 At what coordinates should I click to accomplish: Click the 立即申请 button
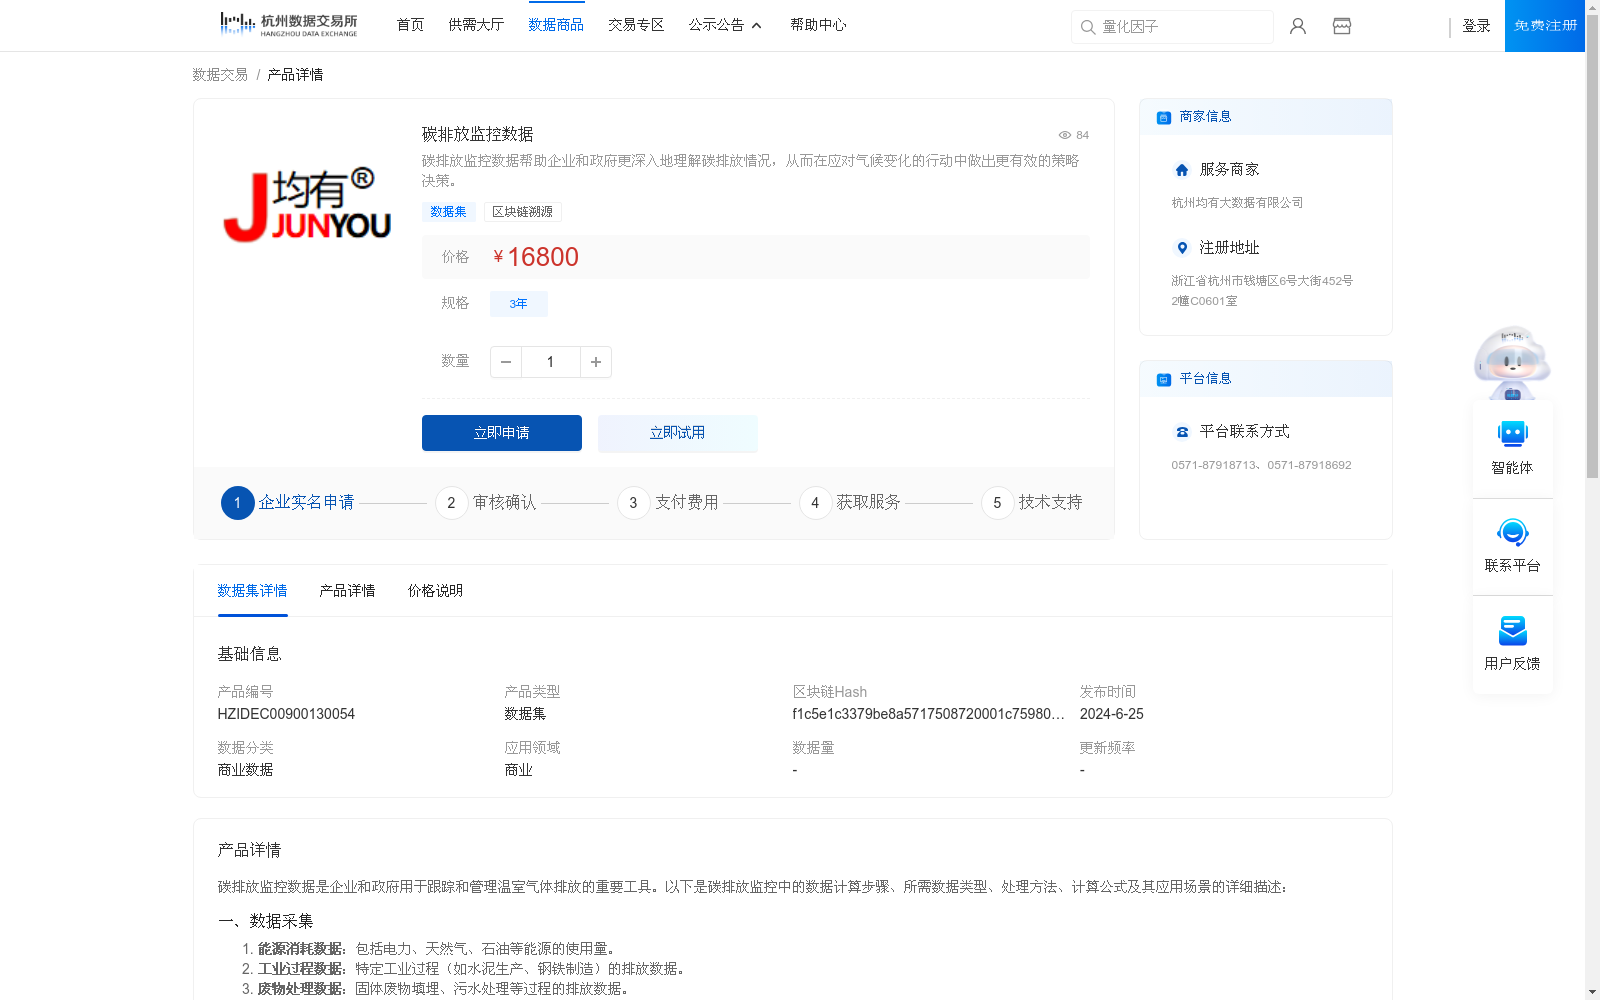pos(502,433)
